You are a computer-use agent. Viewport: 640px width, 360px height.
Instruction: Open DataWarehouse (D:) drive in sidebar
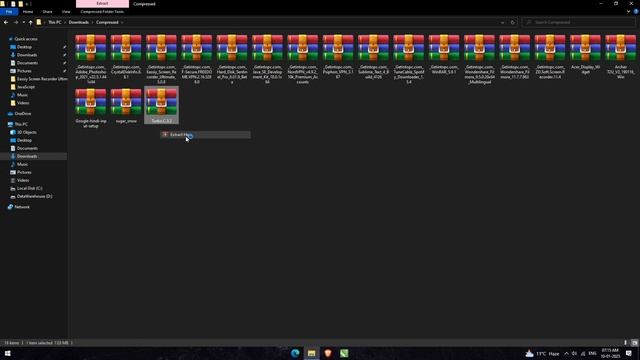coord(34,196)
